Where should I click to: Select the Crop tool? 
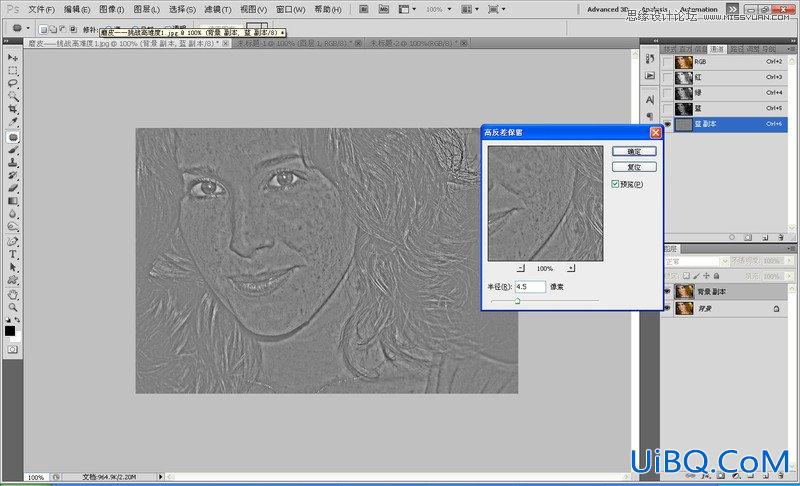tap(13, 109)
